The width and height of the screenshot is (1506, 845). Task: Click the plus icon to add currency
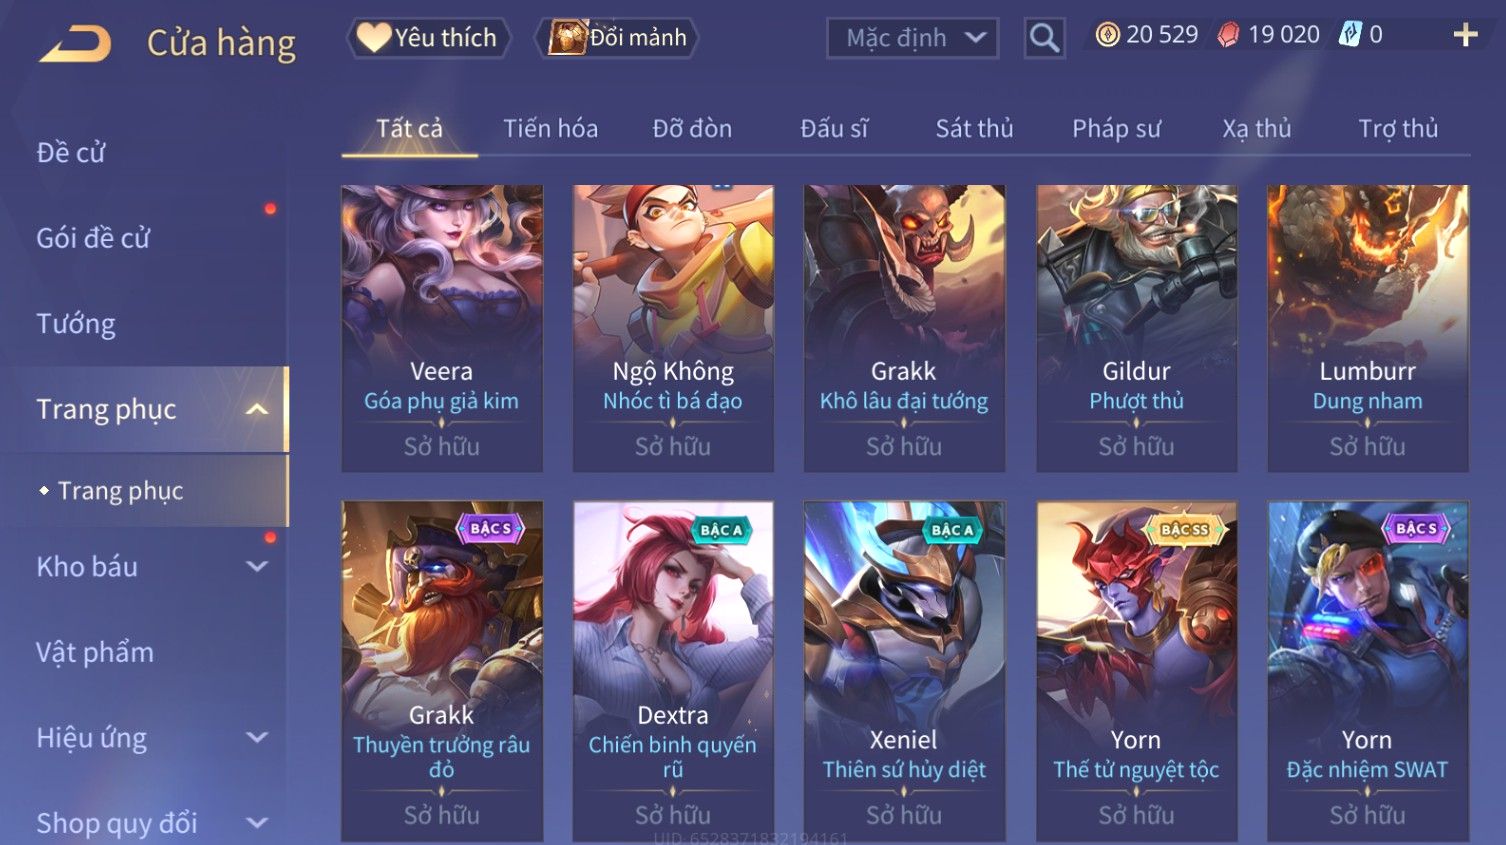[1465, 35]
